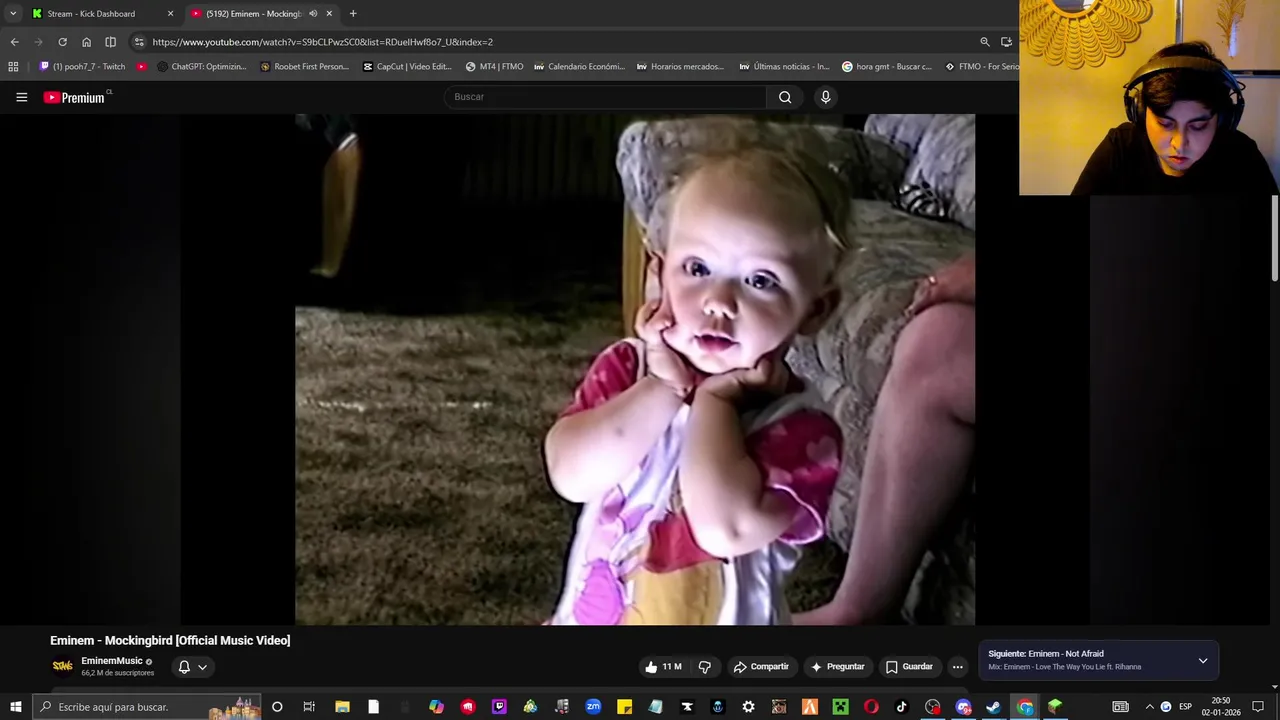Go to YouTube Premium home logo

point(75,97)
